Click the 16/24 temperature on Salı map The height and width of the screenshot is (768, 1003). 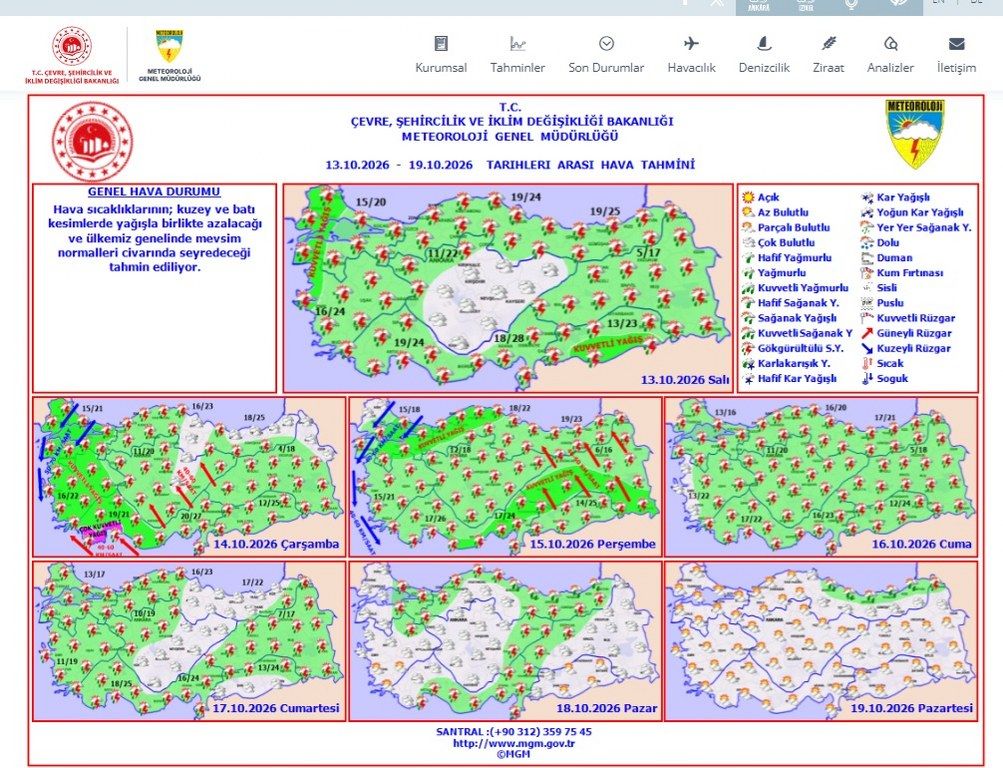pos(330,312)
